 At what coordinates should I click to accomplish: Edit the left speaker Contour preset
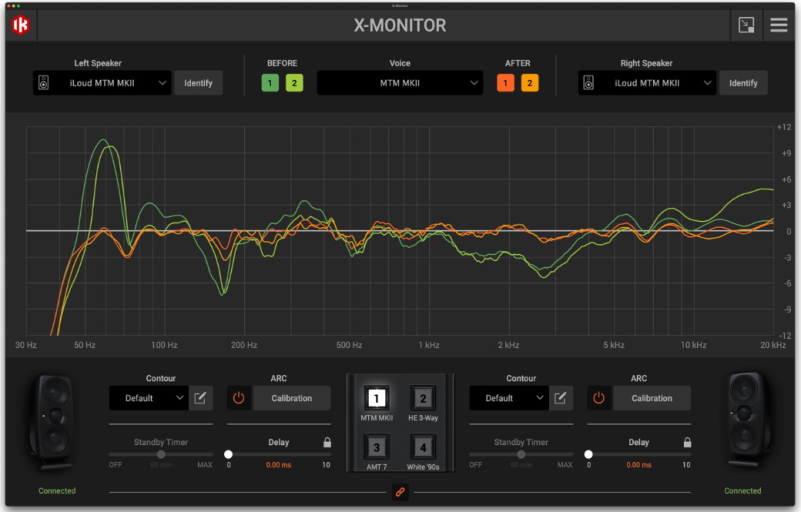(x=200, y=398)
